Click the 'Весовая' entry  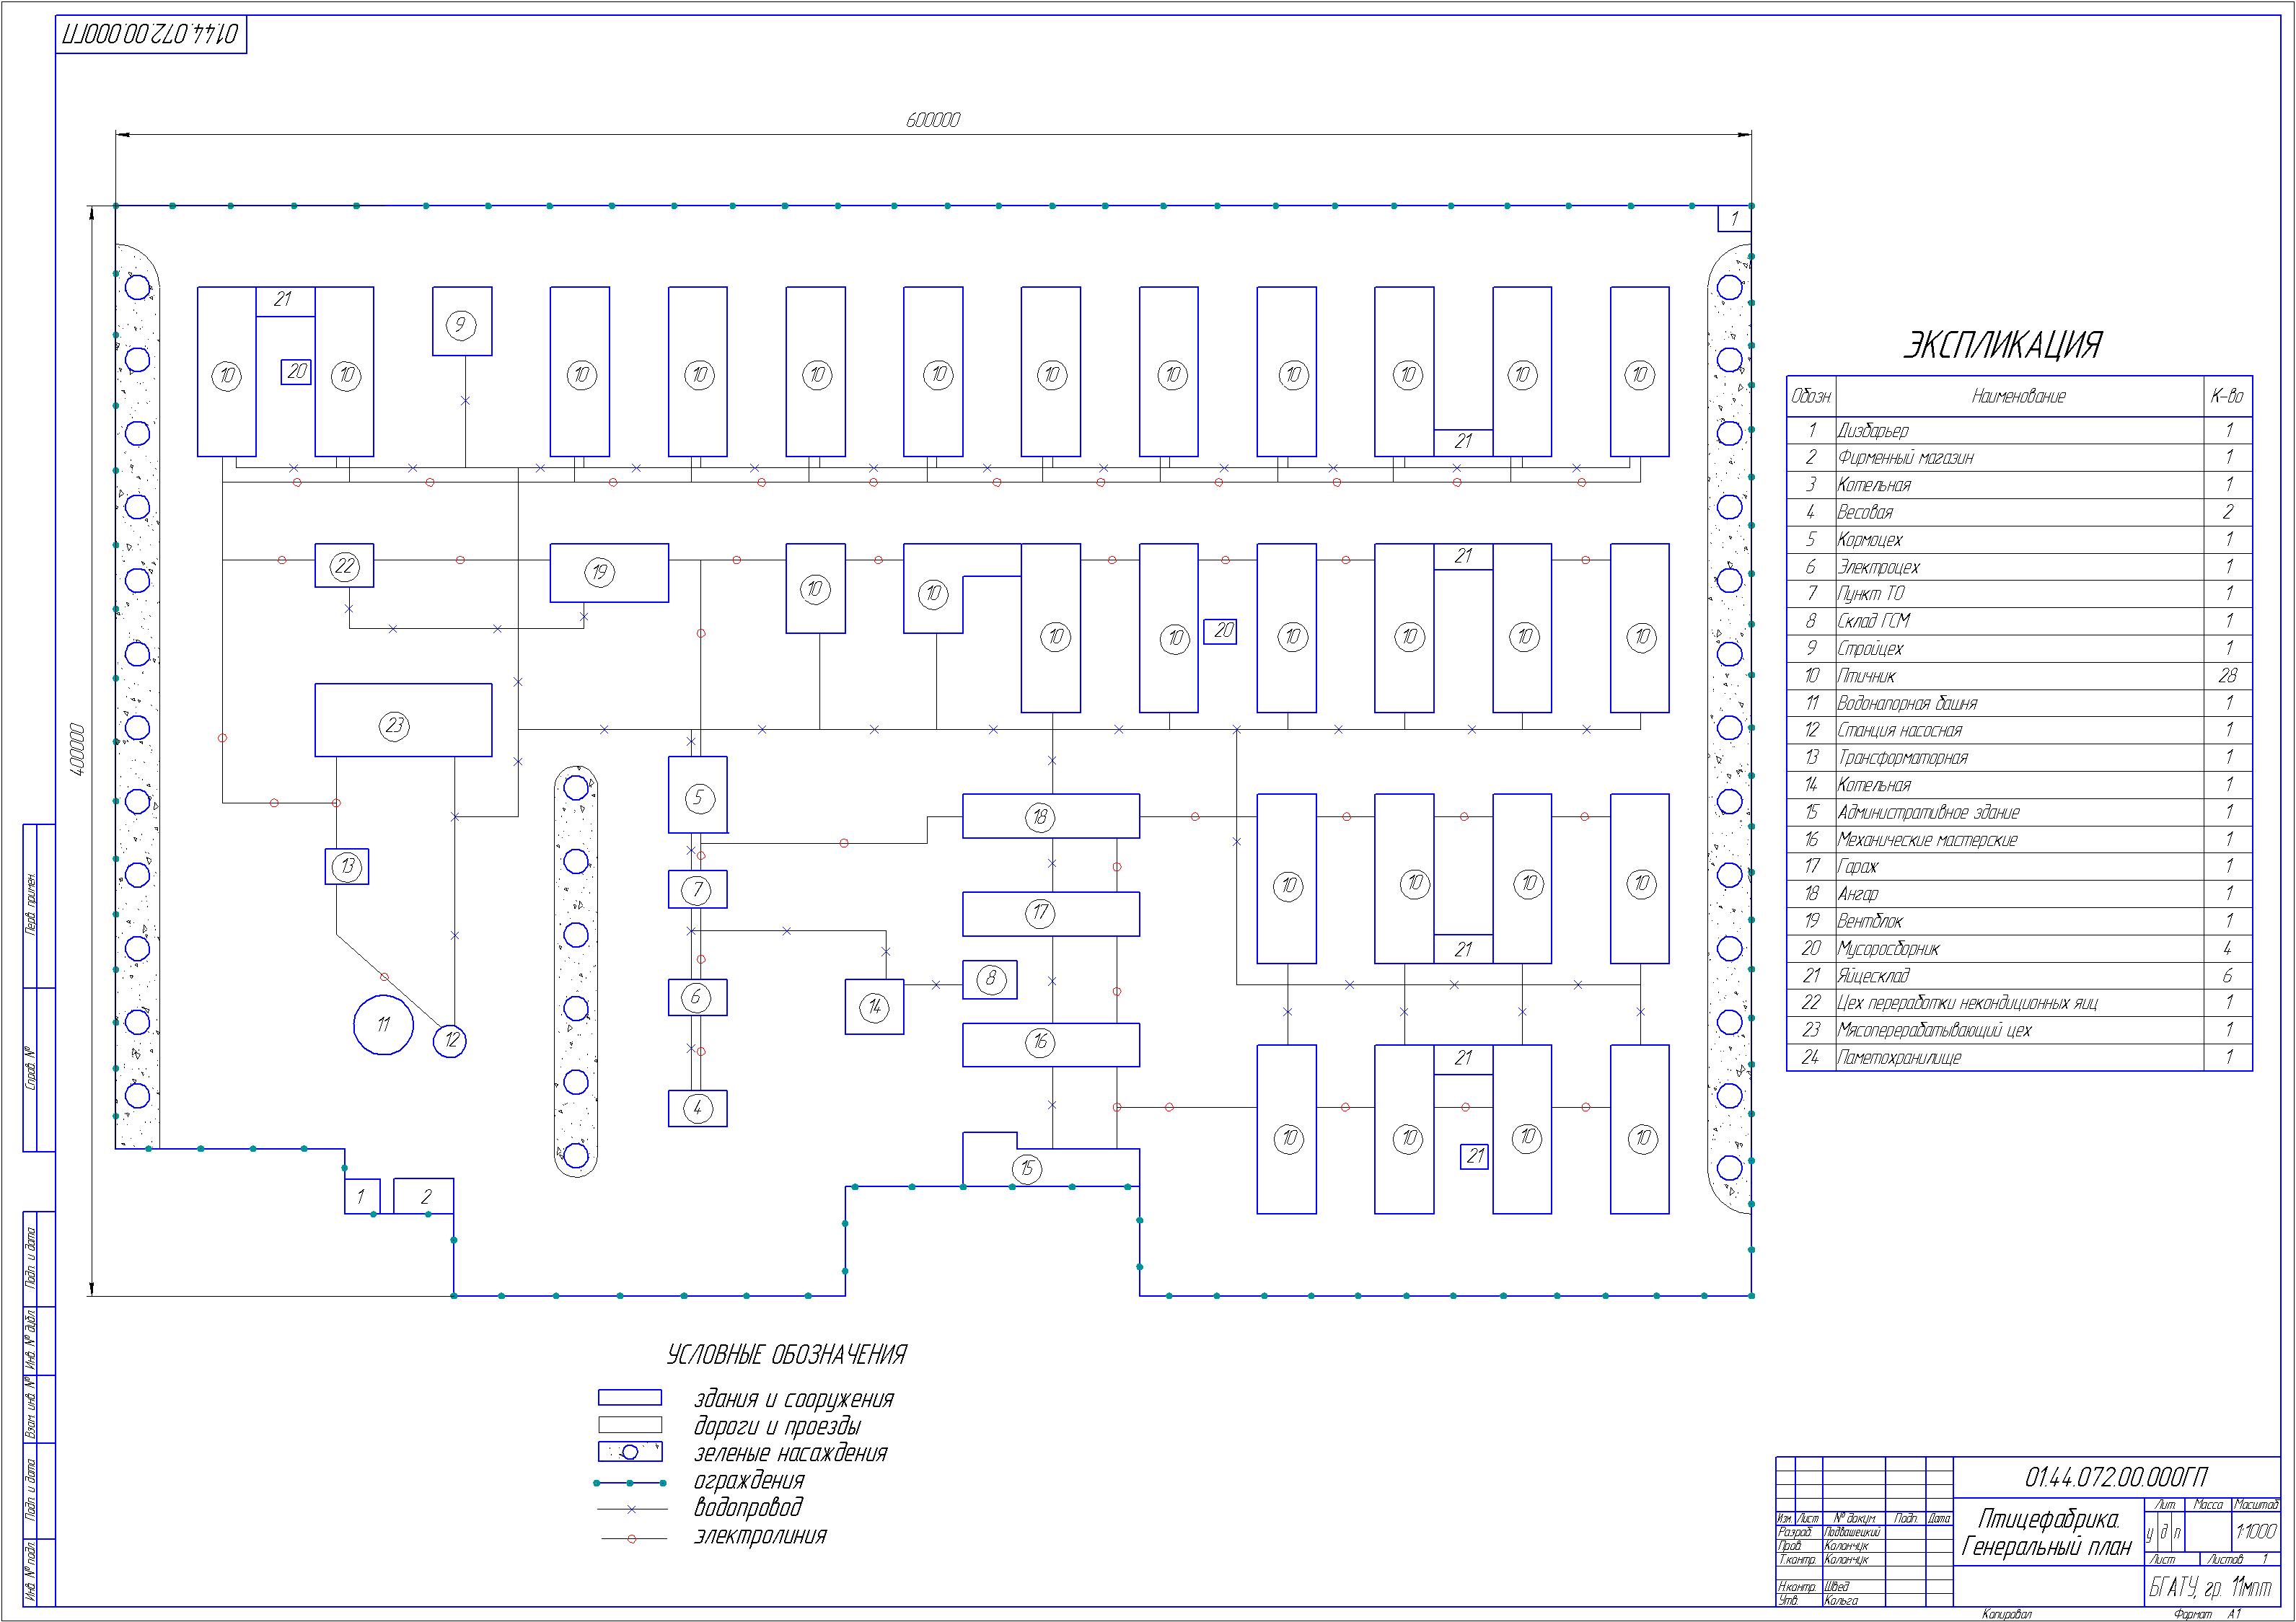click(x=1865, y=512)
